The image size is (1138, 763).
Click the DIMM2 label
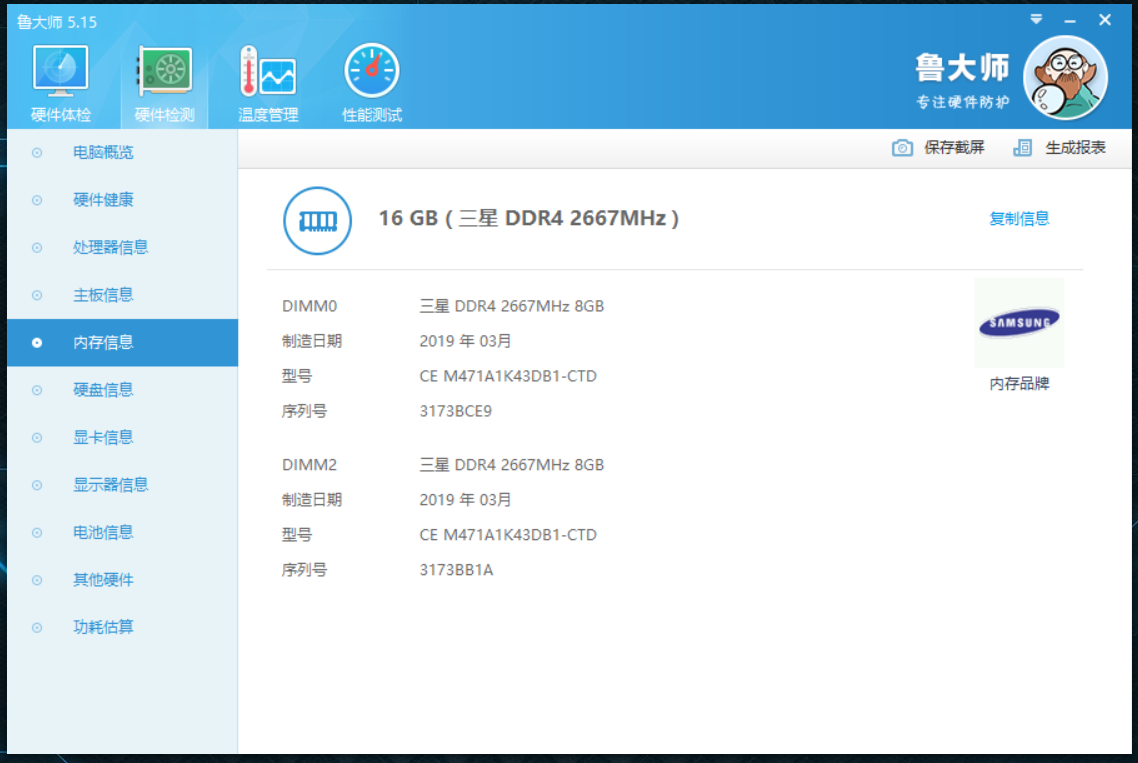tap(309, 465)
